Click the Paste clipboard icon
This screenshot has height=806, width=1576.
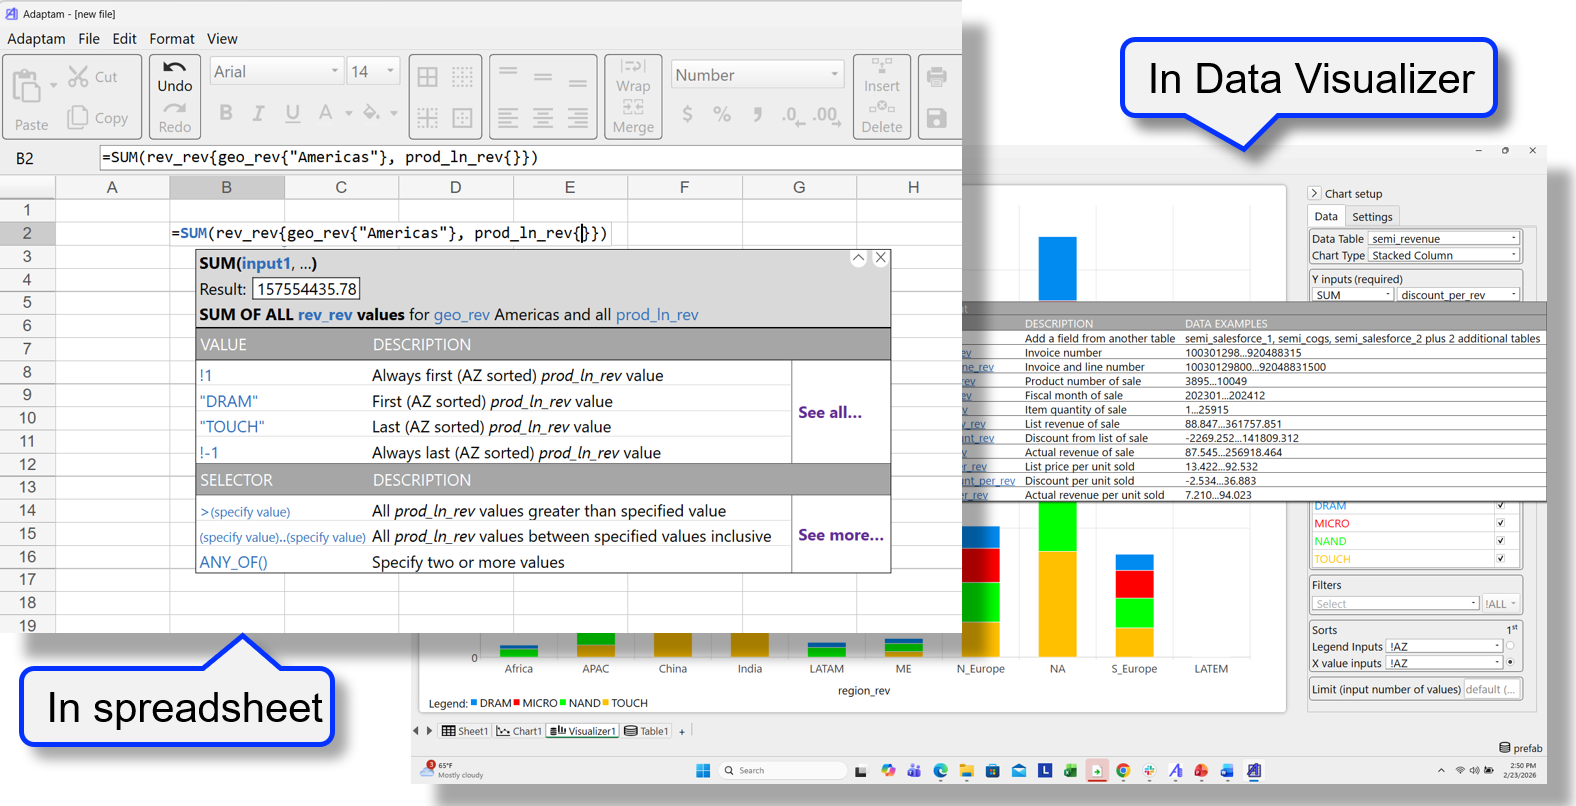(x=27, y=87)
